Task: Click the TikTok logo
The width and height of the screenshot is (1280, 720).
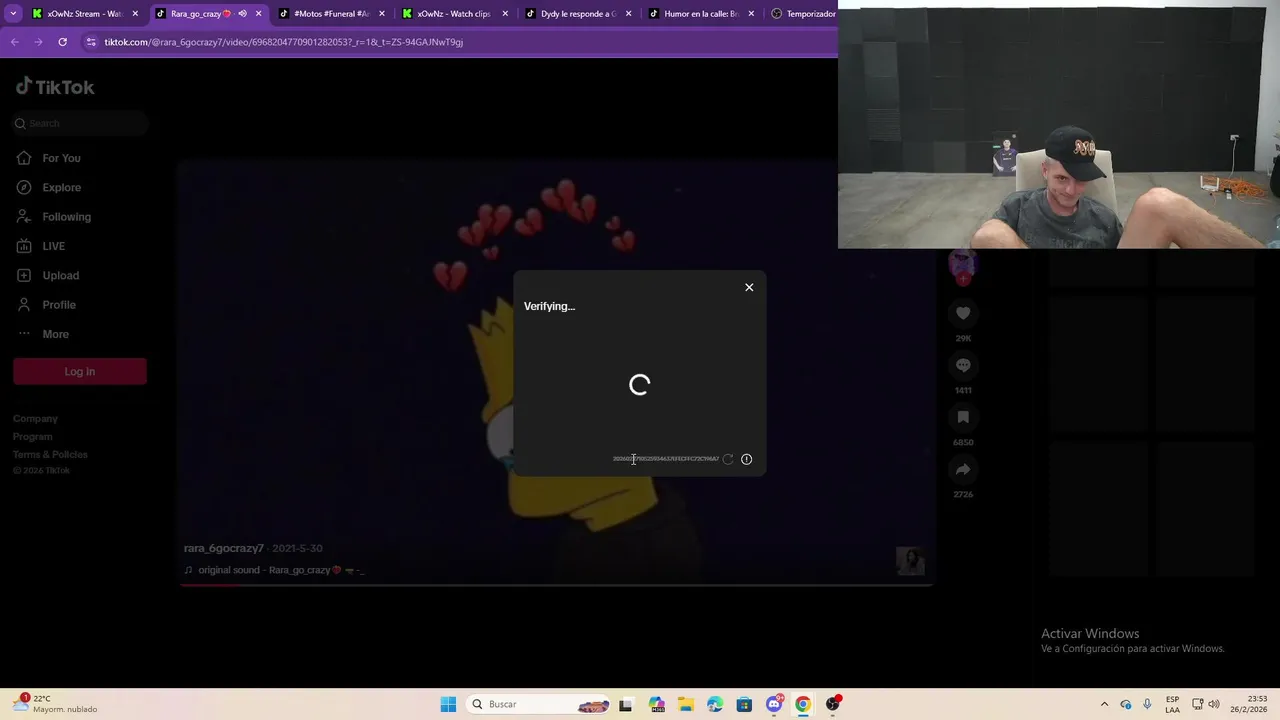Action: coord(55,87)
